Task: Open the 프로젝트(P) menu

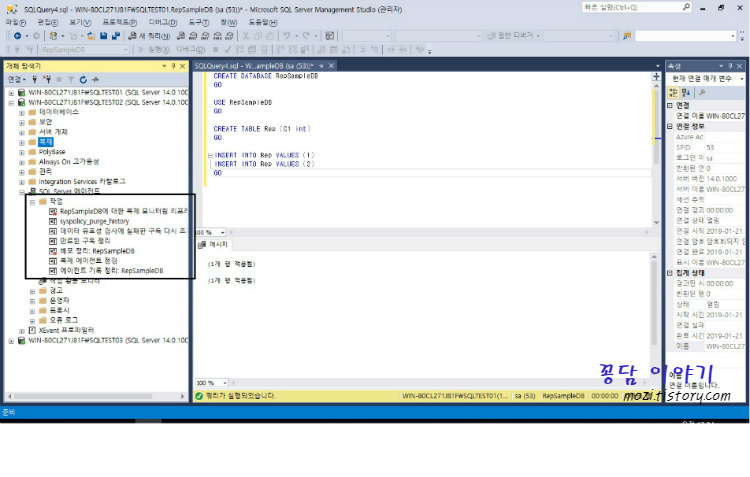Action: pos(120,22)
